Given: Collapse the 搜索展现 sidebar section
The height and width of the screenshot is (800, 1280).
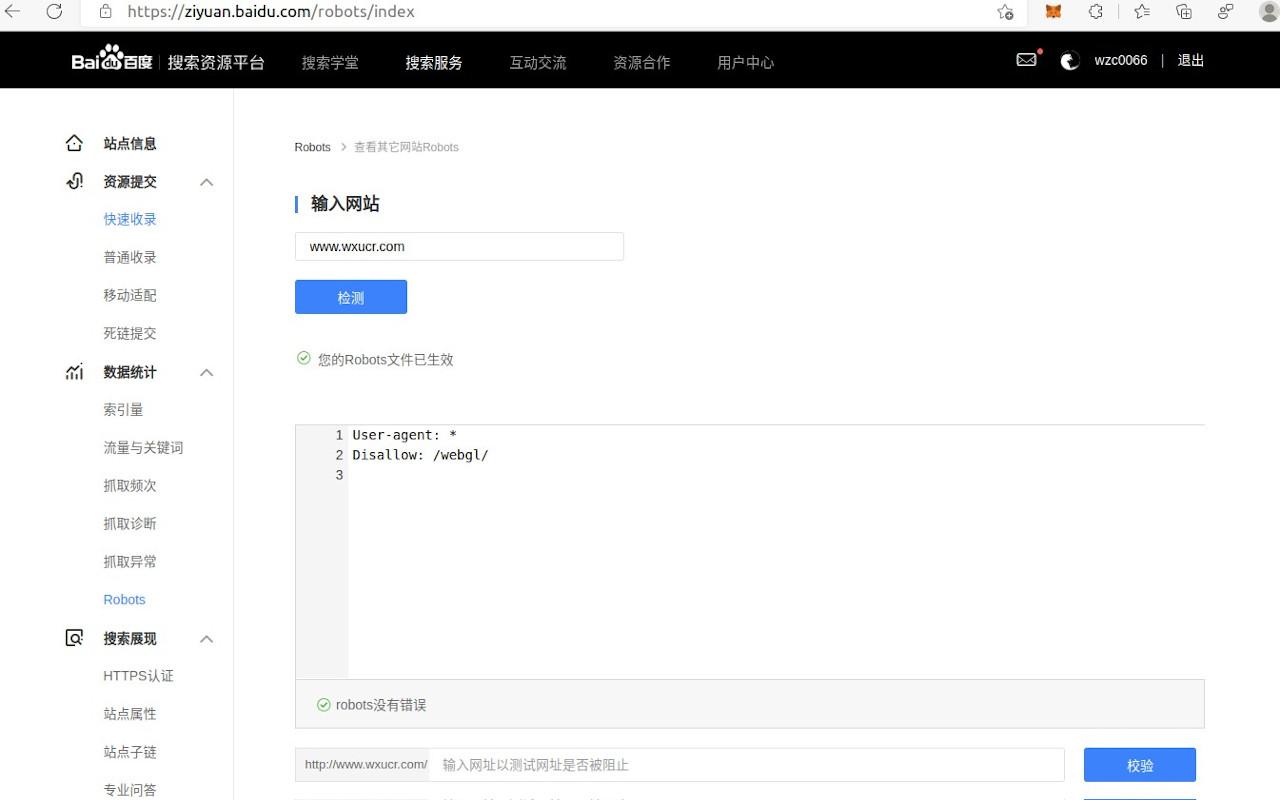Looking at the screenshot, I should click(x=206, y=638).
